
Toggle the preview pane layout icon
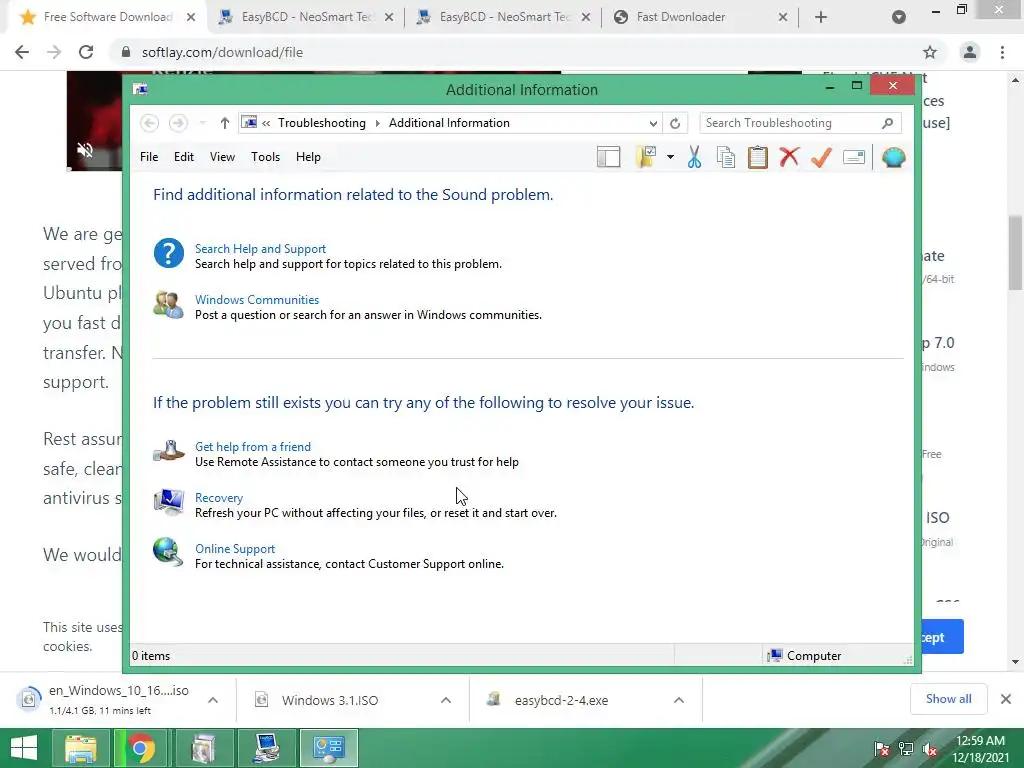point(608,157)
